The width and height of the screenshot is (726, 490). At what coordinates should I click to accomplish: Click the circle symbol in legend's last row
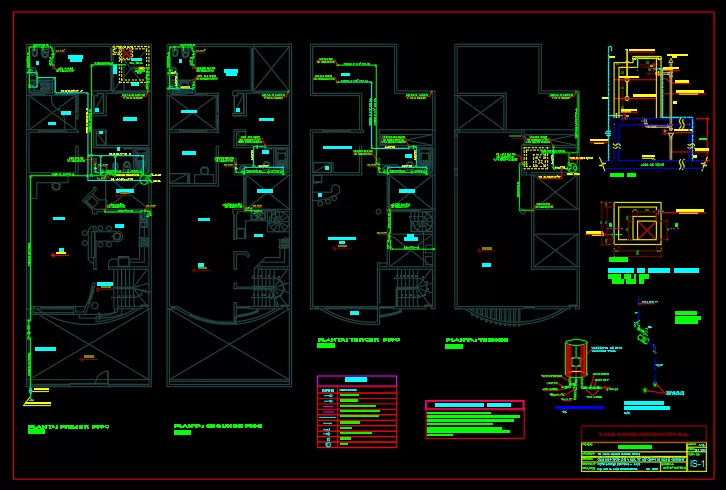(x=328, y=445)
